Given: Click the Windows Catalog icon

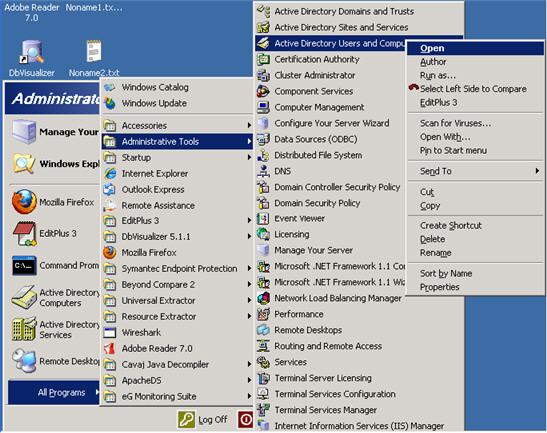Looking at the screenshot, I should tap(110, 87).
